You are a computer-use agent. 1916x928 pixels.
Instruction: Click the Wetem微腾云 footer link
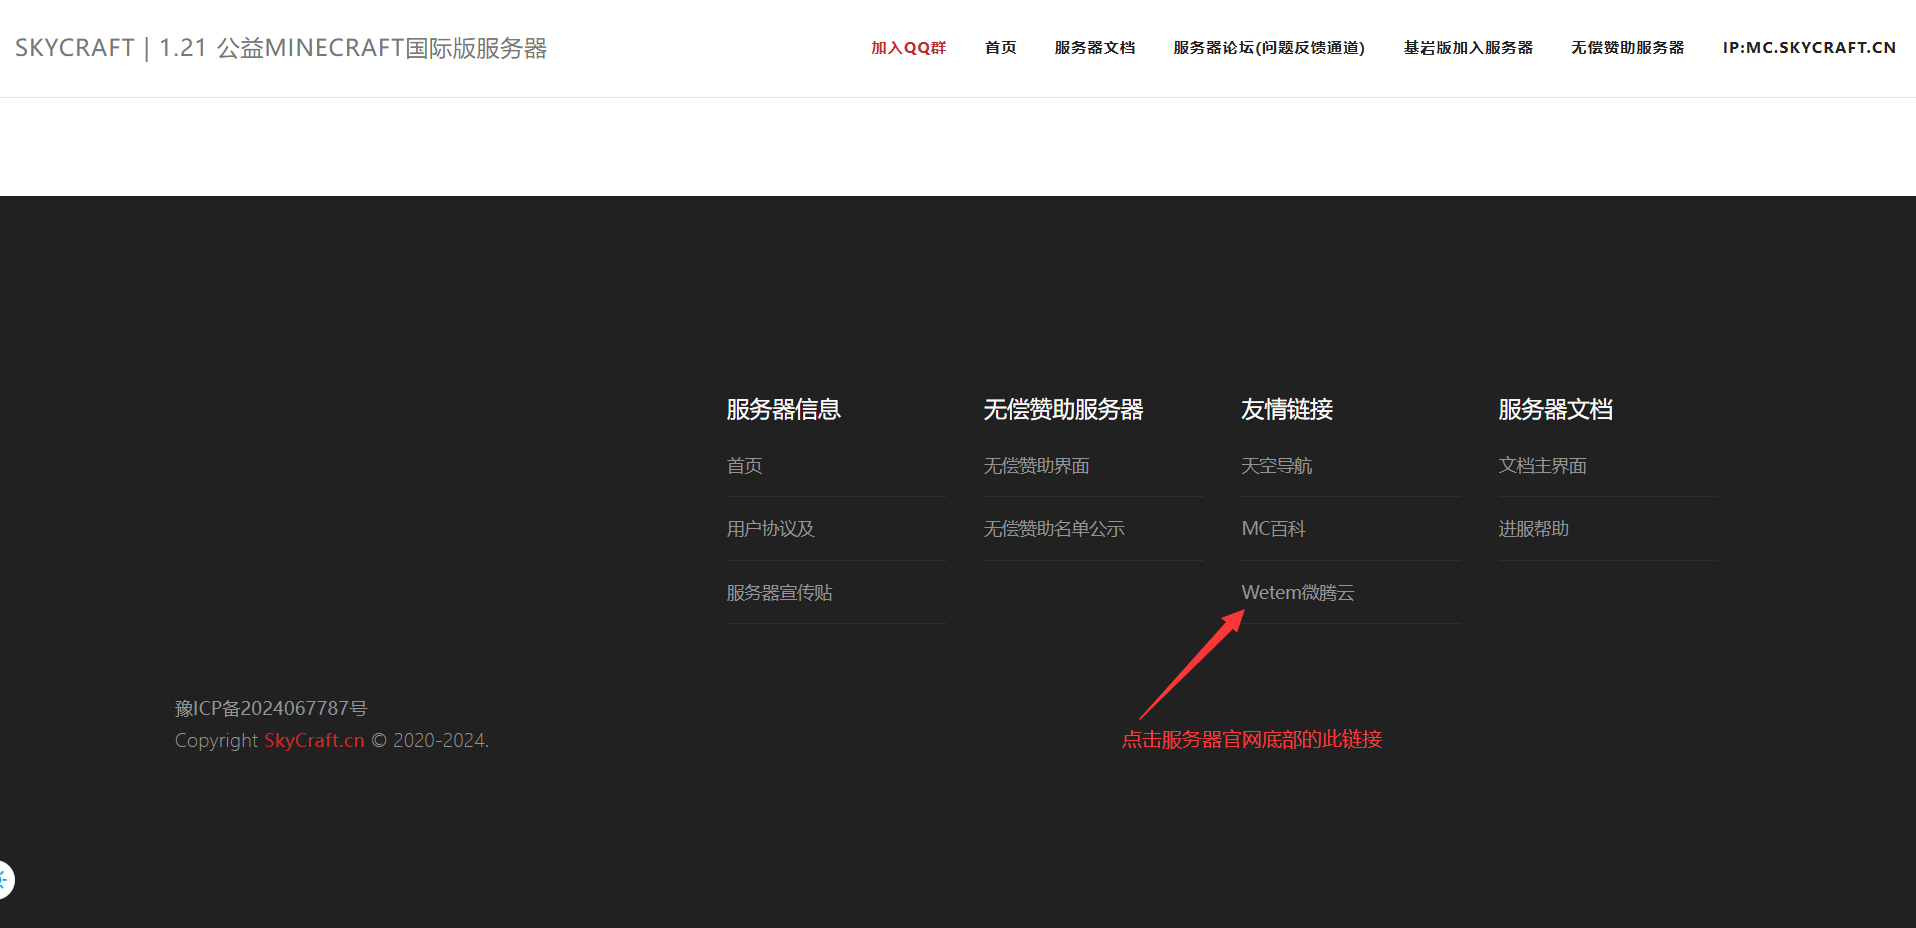point(1297,593)
